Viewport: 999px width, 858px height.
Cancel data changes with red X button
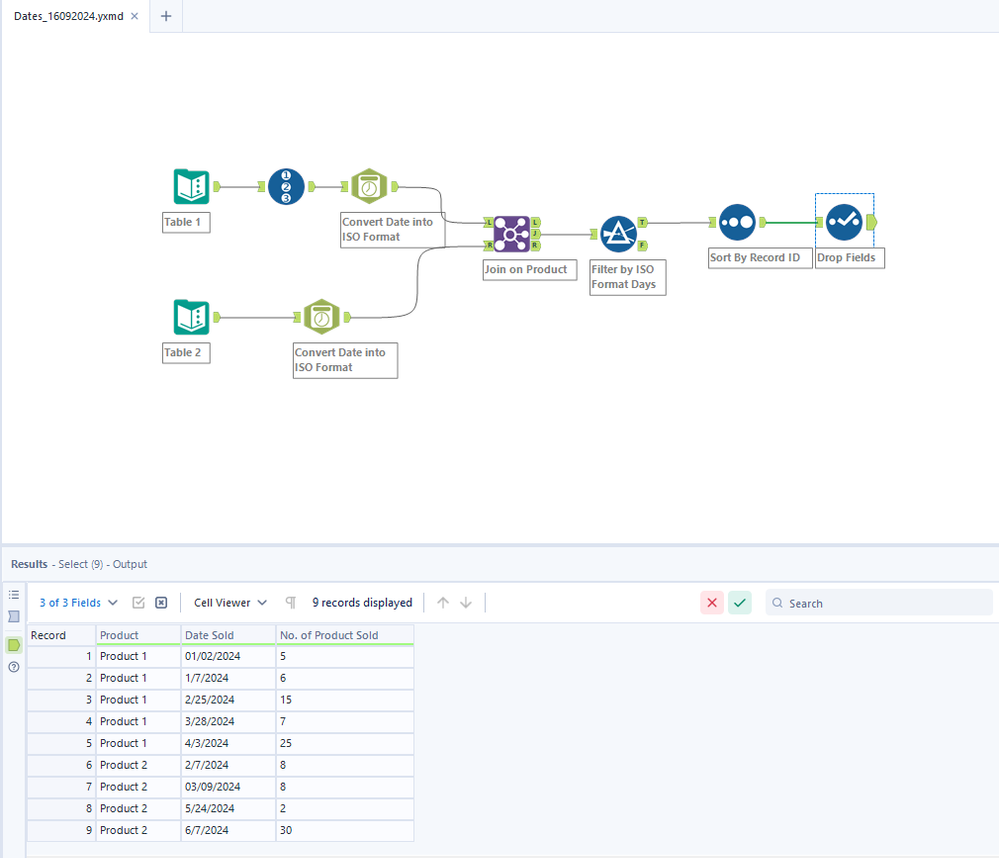[712, 603]
